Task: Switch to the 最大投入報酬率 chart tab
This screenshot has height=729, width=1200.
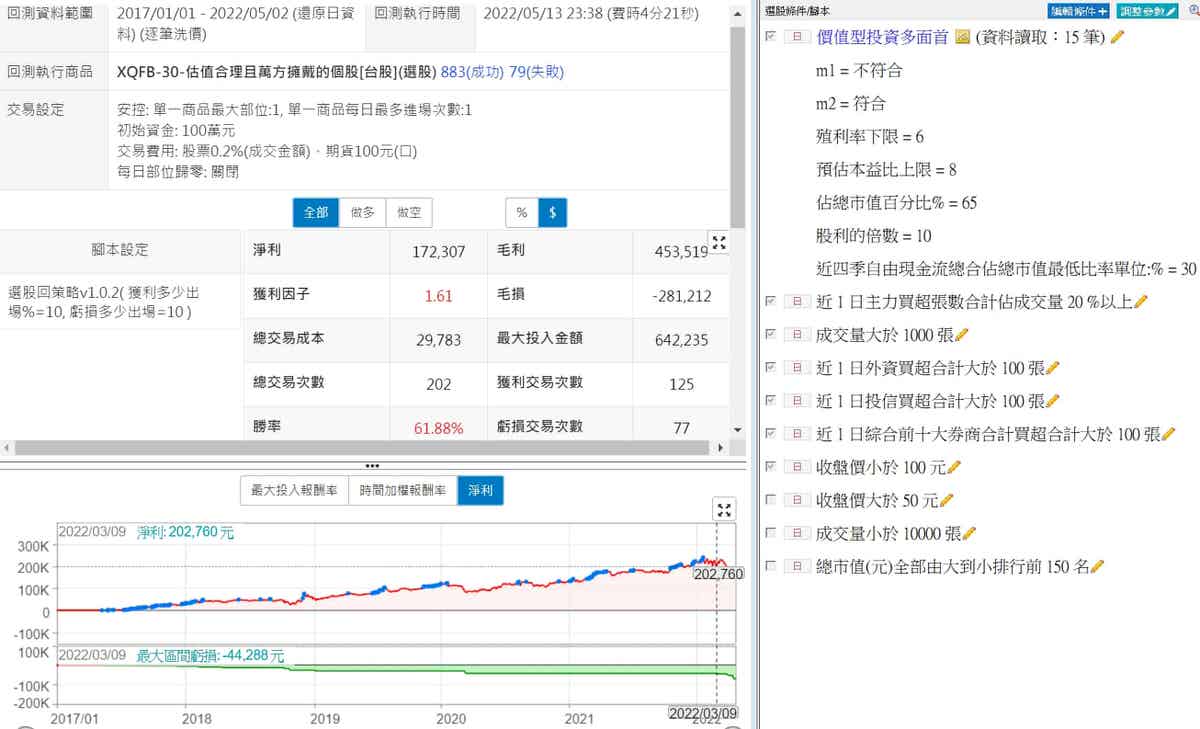Action: (293, 491)
